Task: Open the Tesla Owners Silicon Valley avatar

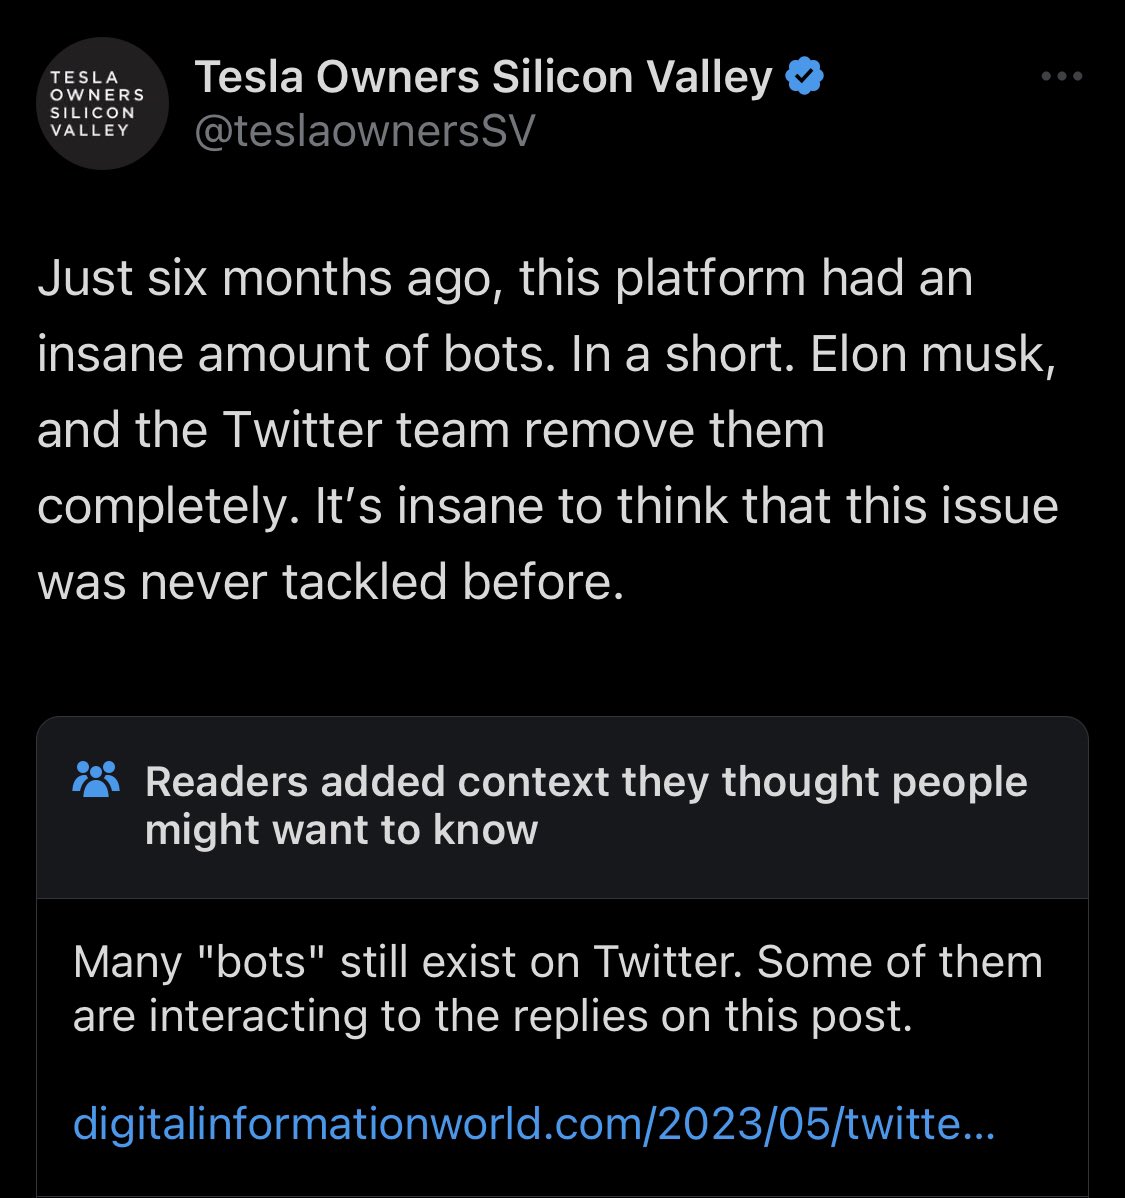Action: pos(102,103)
